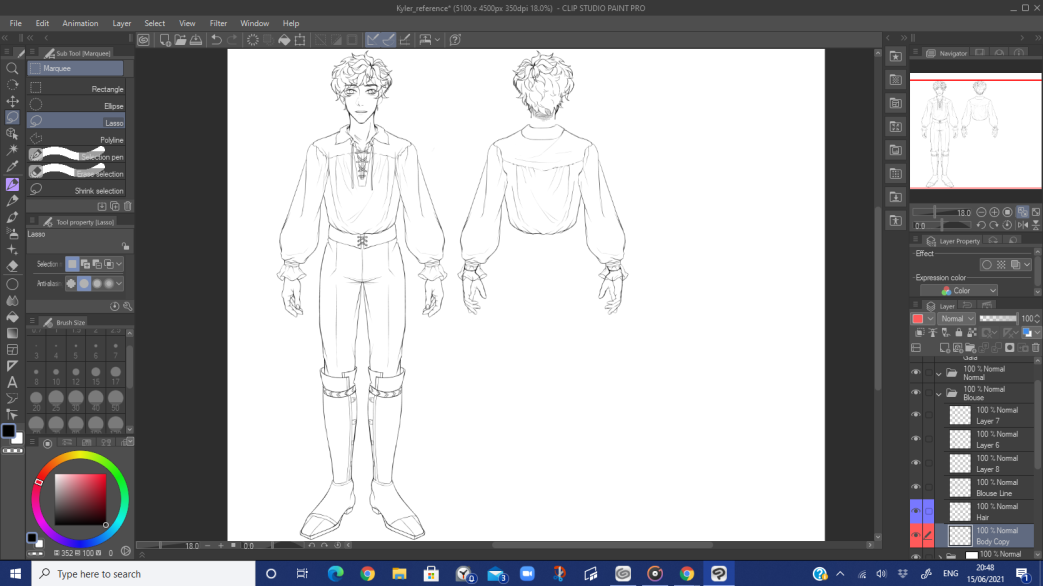
Task: Open the Filter menu
Action: click(x=218, y=23)
